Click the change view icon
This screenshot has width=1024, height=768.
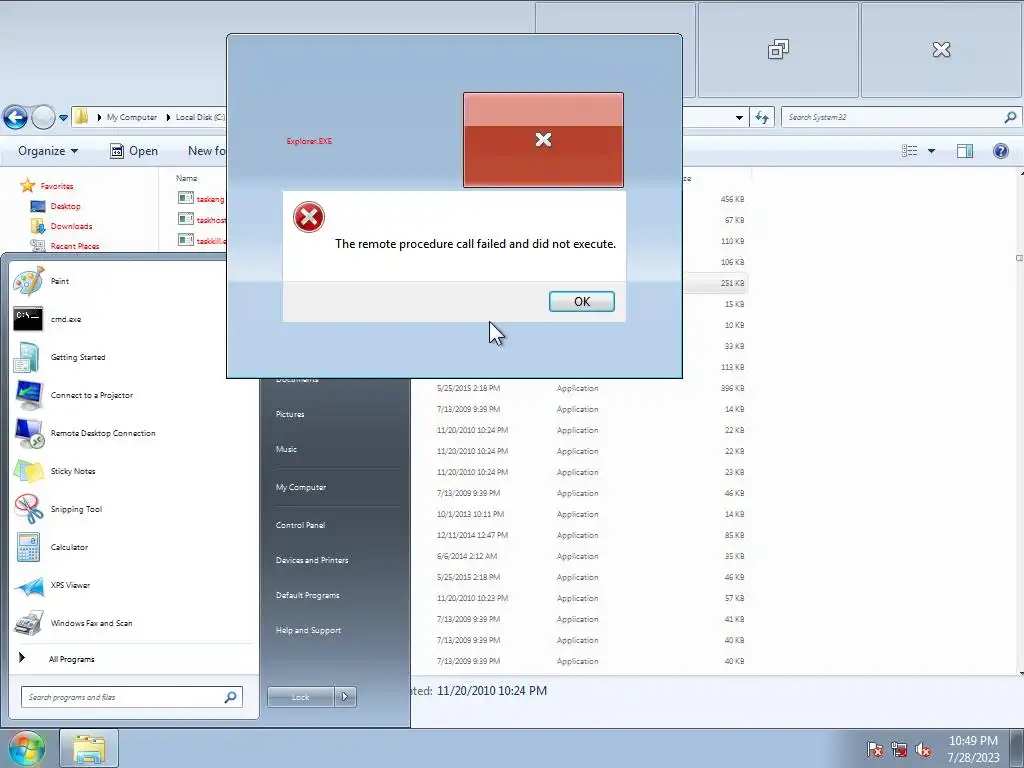909,151
